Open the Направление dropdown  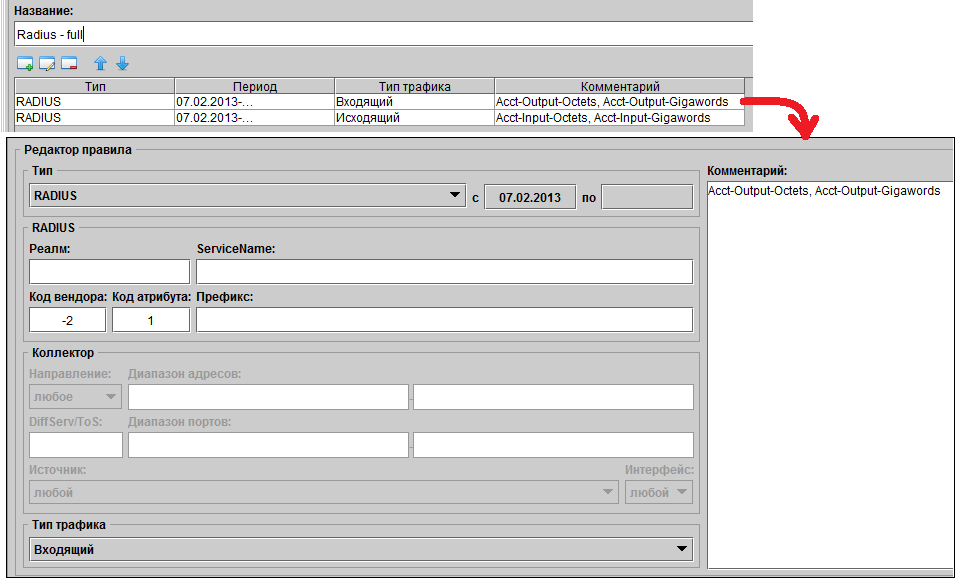point(75,396)
